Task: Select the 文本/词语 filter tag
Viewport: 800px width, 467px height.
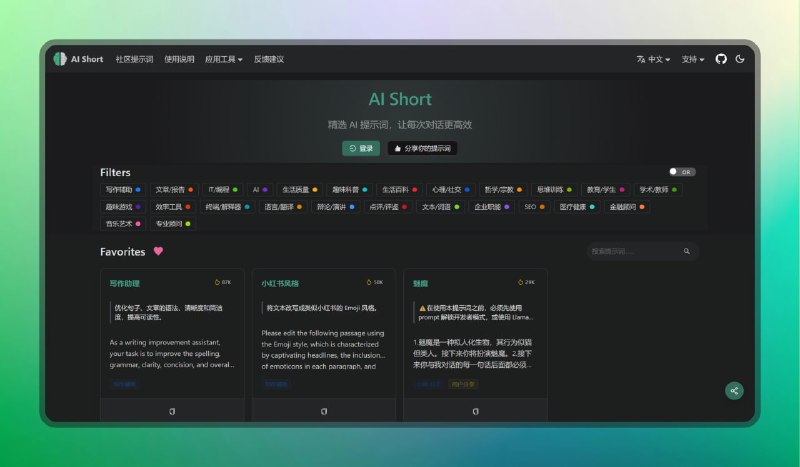Action: click(x=441, y=207)
